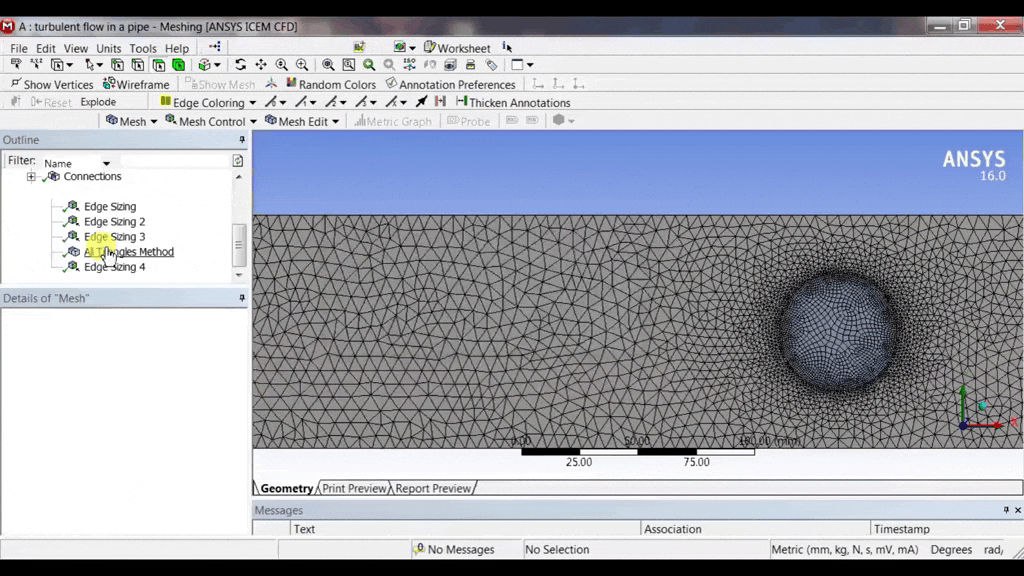Open the Mesh Control dropdown
The height and width of the screenshot is (576, 1024).
pyautogui.click(x=211, y=121)
